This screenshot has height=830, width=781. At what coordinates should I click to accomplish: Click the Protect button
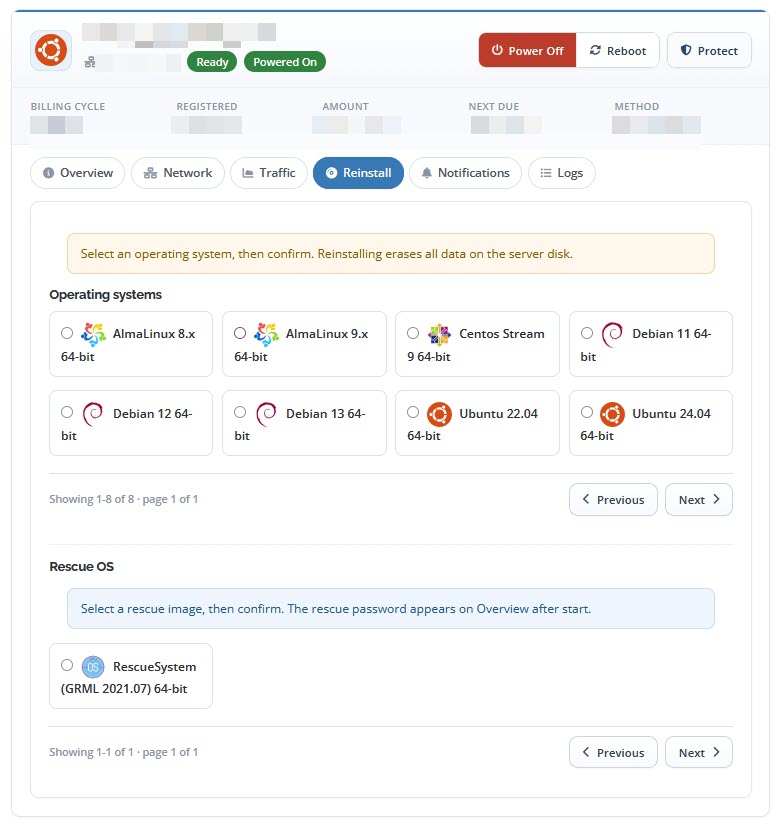point(710,50)
